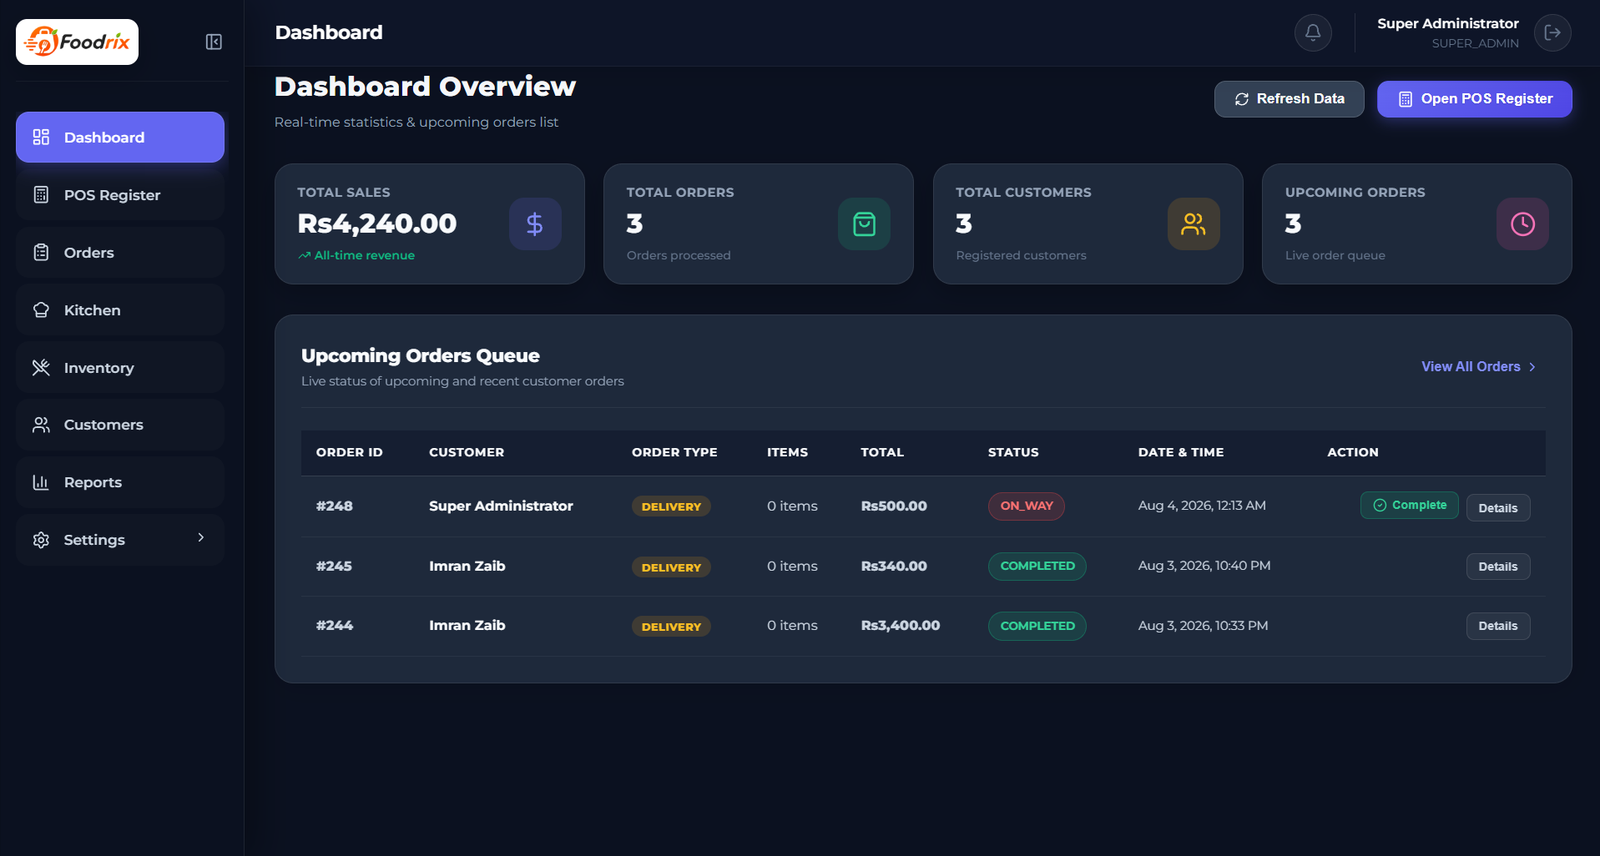1600x856 pixels.
Task: Click DELIVERY badge of order #248
Action: (x=671, y=507)
